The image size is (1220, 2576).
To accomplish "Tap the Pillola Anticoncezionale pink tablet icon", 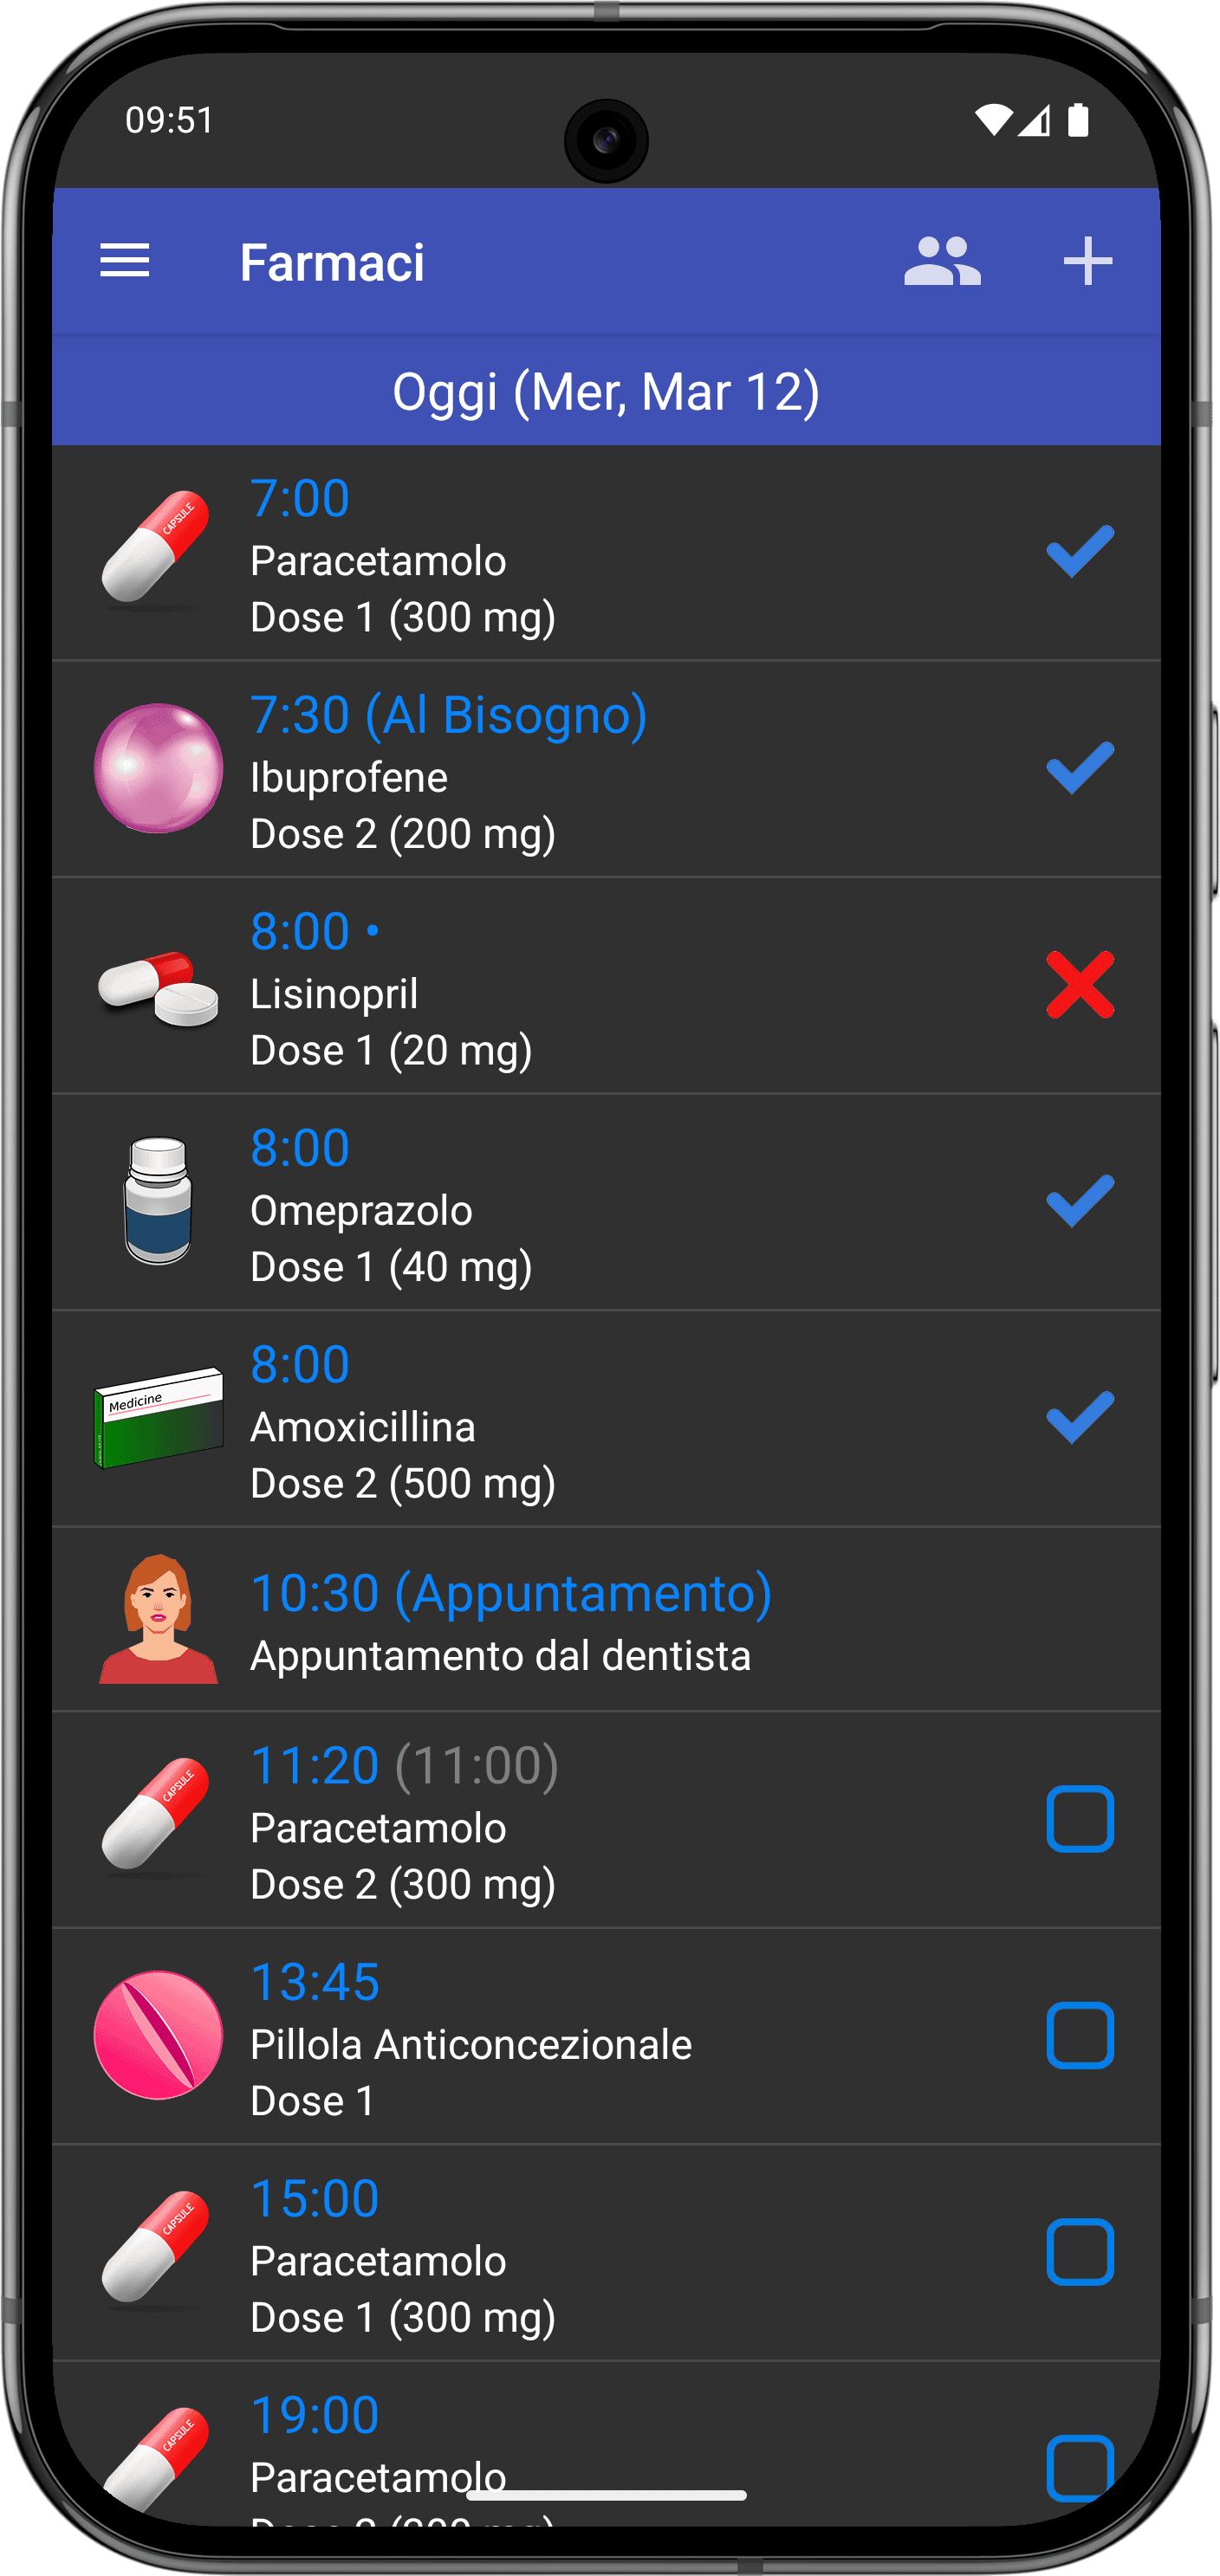I will [158, 2035].
